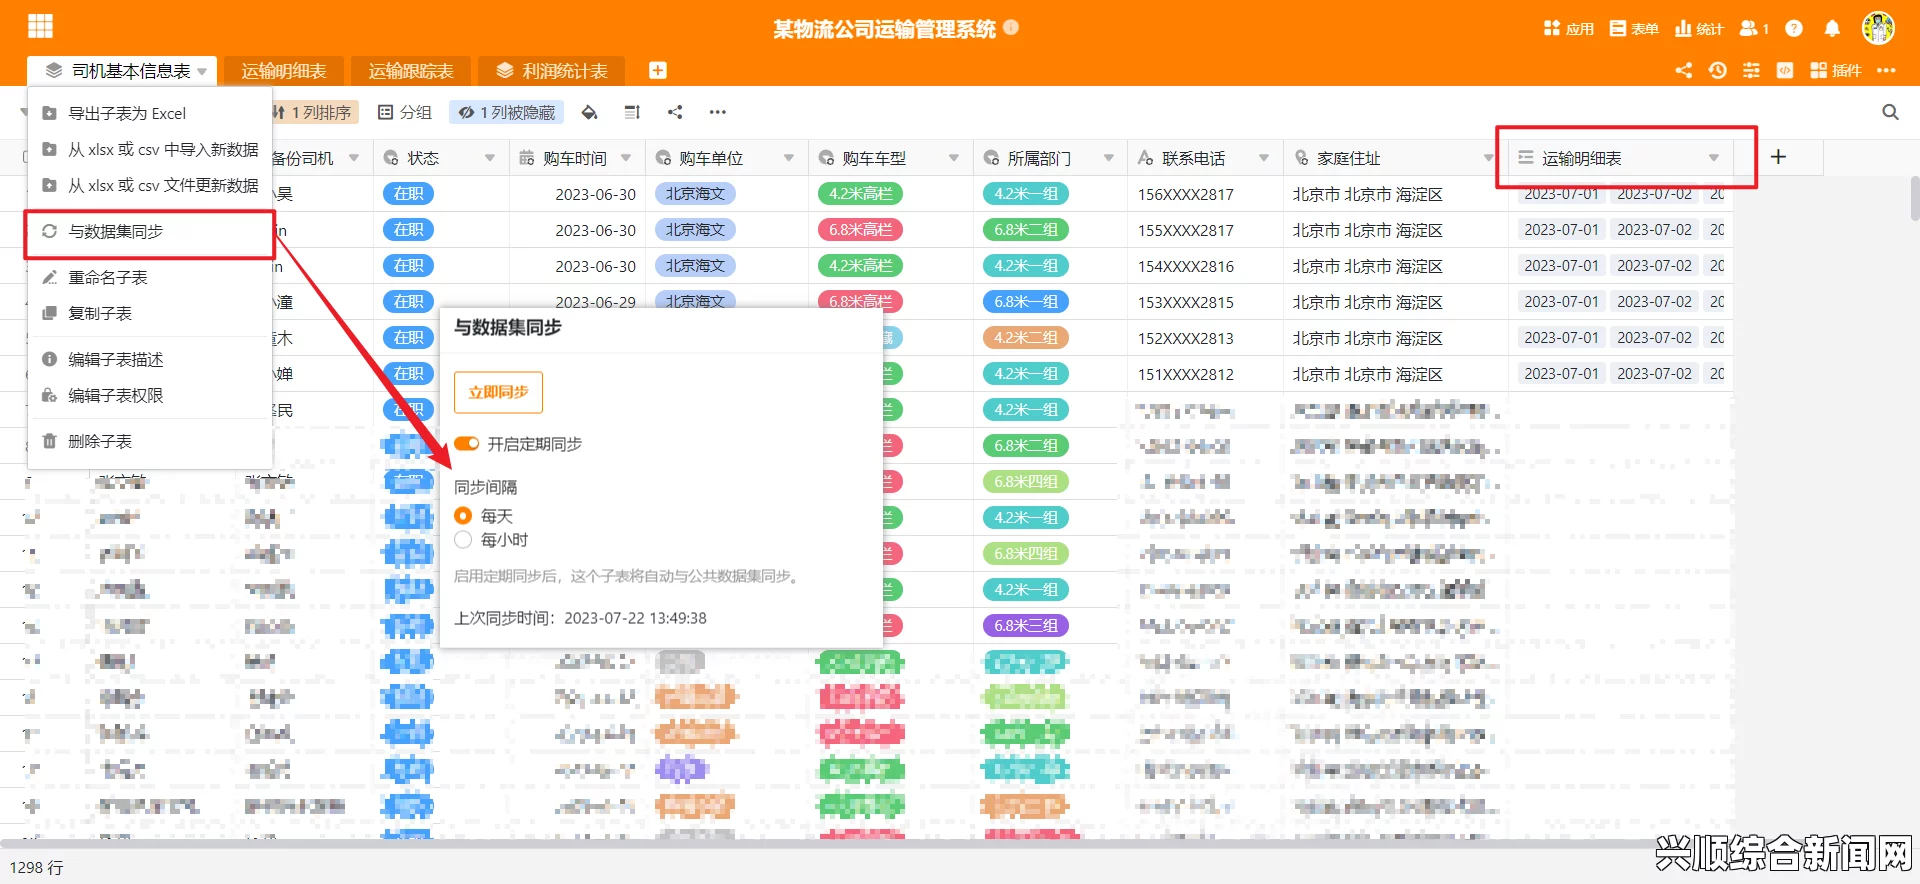Add a new sub-table with plus icon
This screenshot has width=1920, height=884.
(657, 70)
